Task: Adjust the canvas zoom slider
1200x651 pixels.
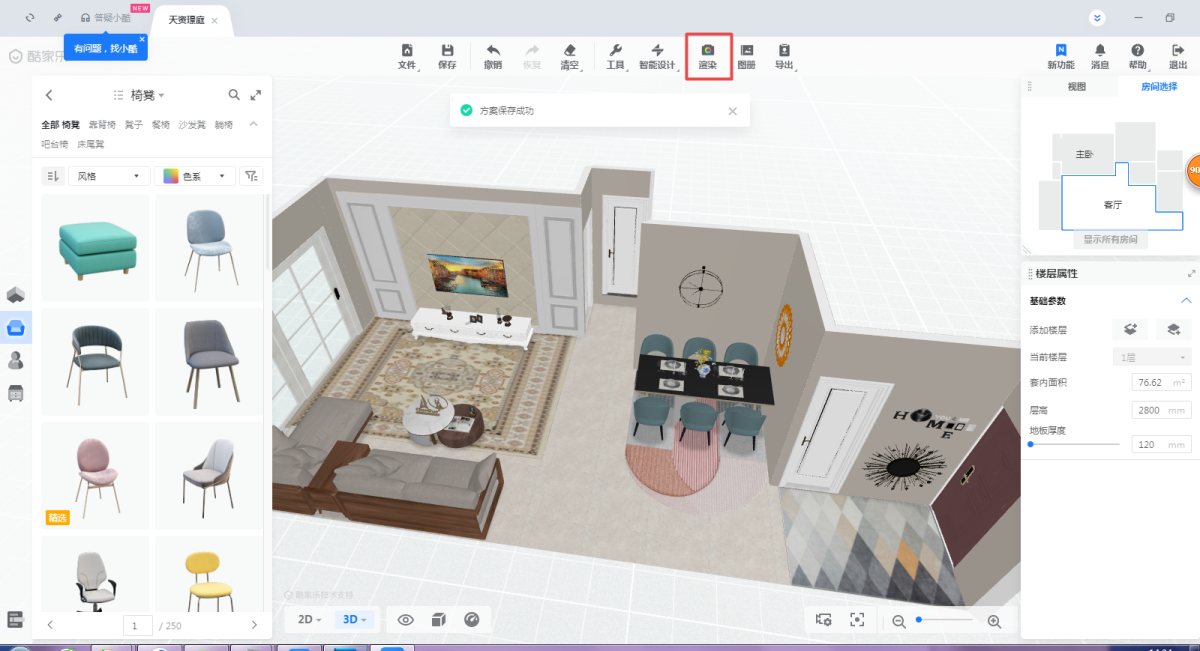Action: tap(945, 620)
